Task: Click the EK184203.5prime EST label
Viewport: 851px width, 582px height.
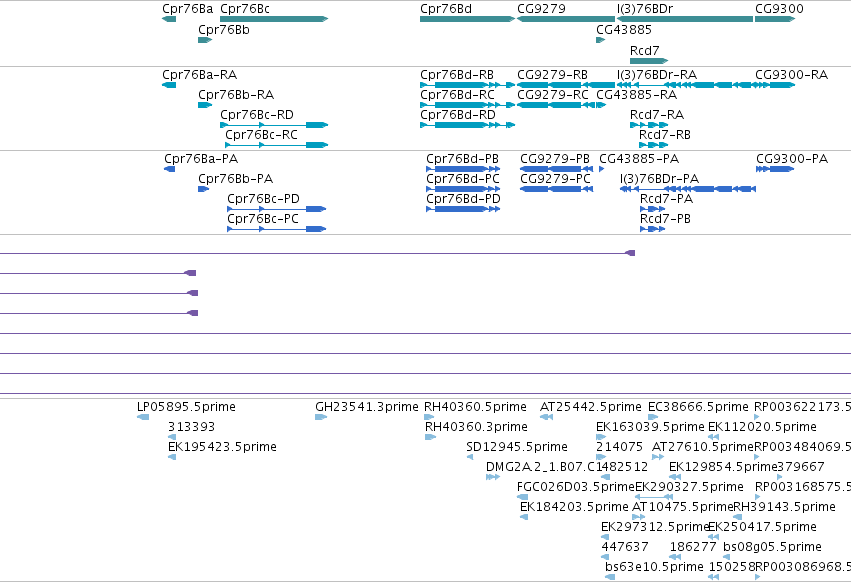Action: [574, 507]
